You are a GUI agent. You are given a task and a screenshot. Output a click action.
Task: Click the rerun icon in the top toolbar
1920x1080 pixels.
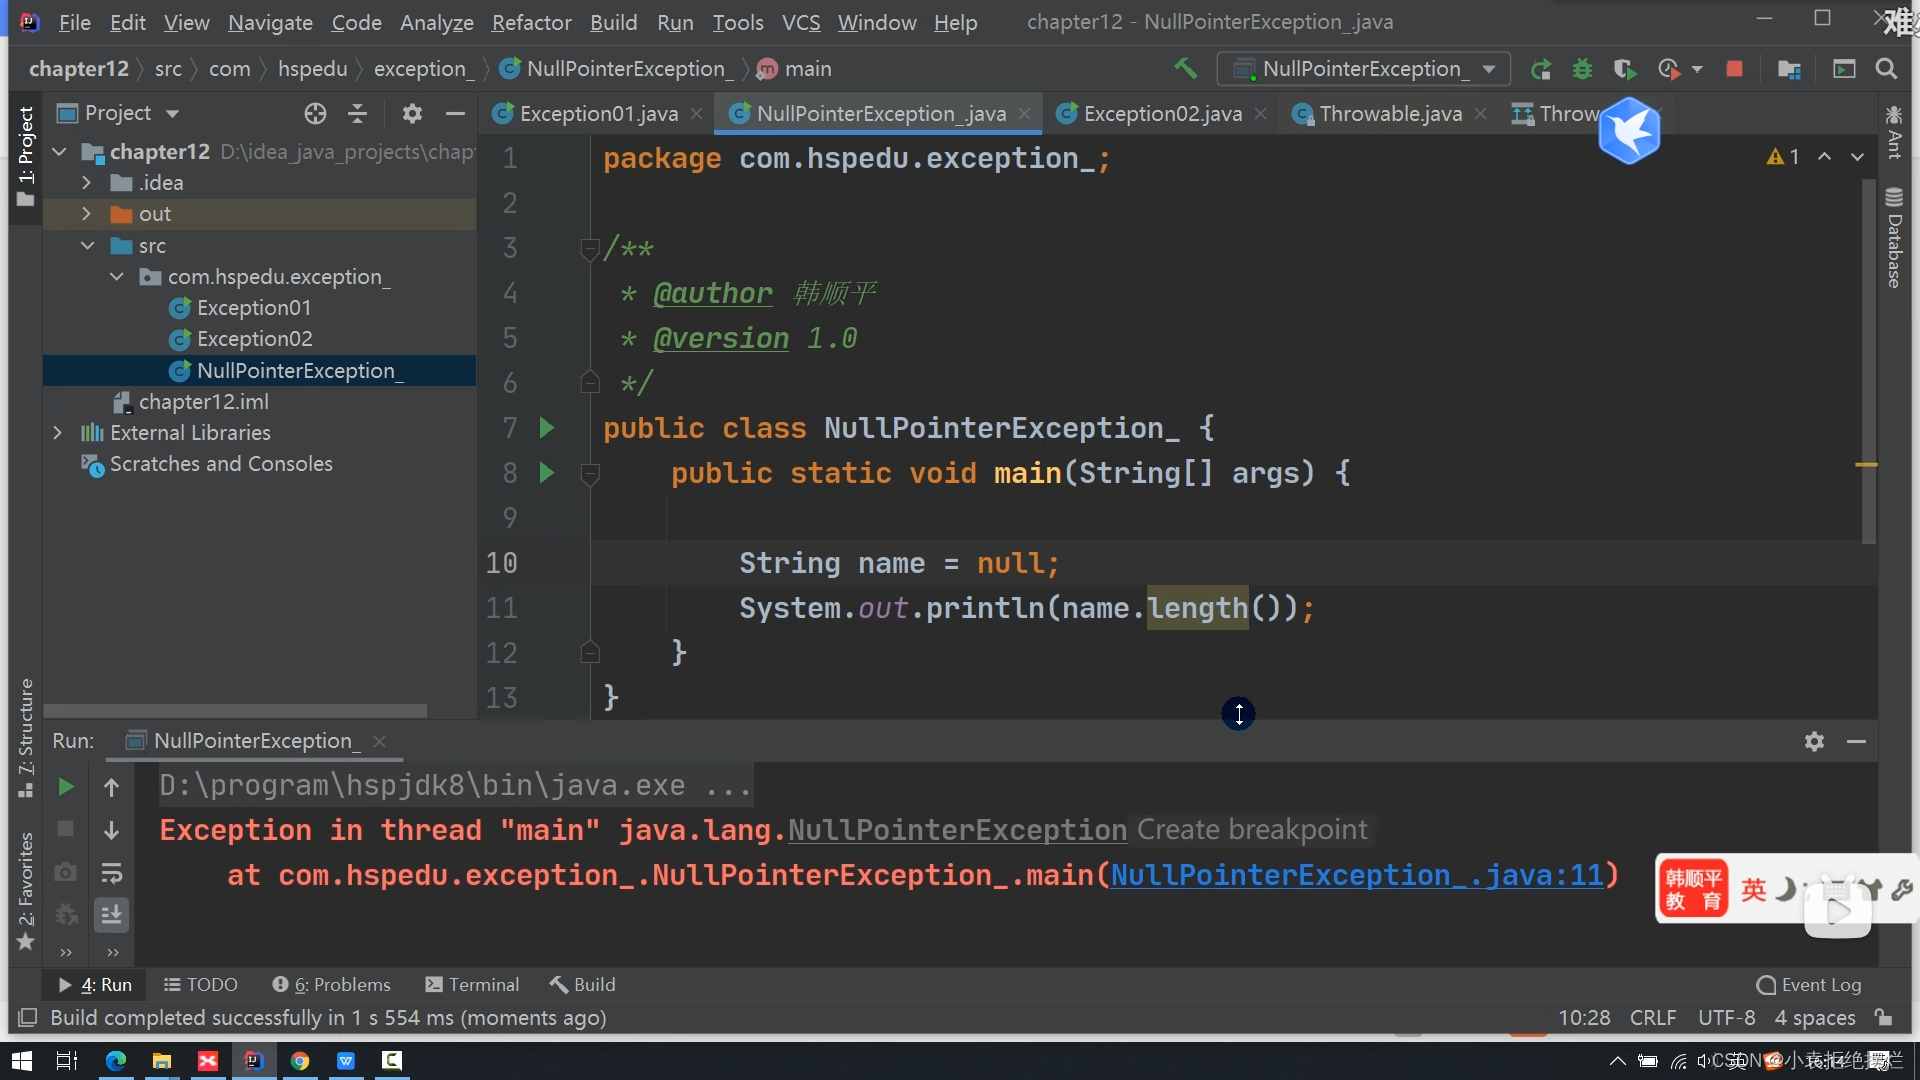pyautogui.click(x=1541, y=69)
